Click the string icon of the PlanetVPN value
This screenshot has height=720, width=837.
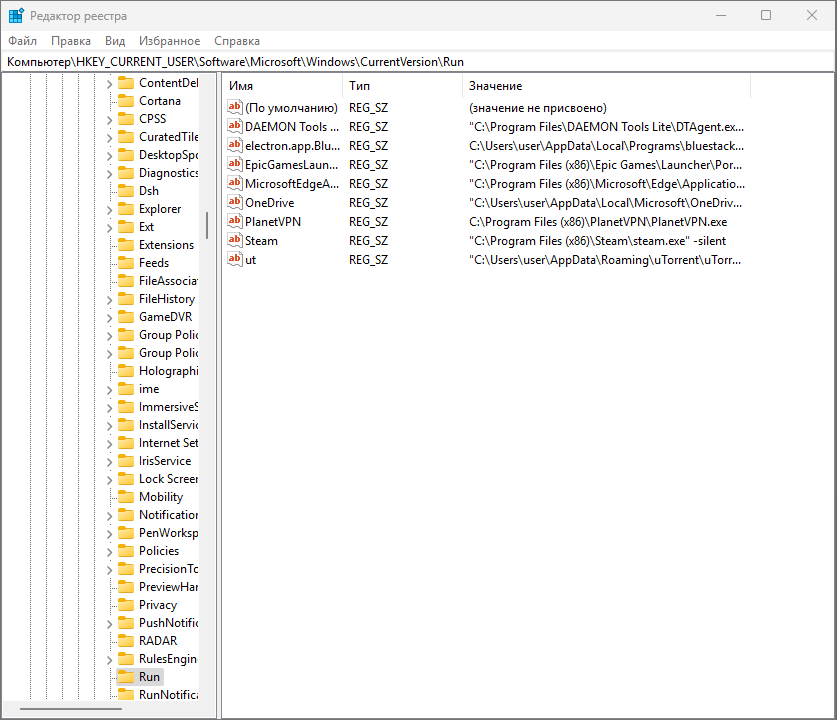tap(235, 221)
